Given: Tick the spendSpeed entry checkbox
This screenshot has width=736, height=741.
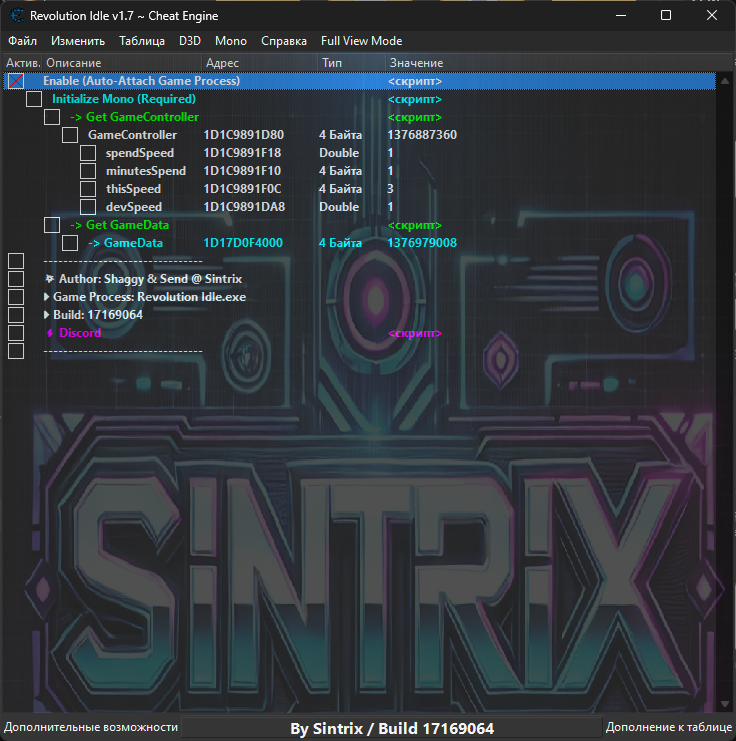Looking at the screenshot, I should [88, 153].
